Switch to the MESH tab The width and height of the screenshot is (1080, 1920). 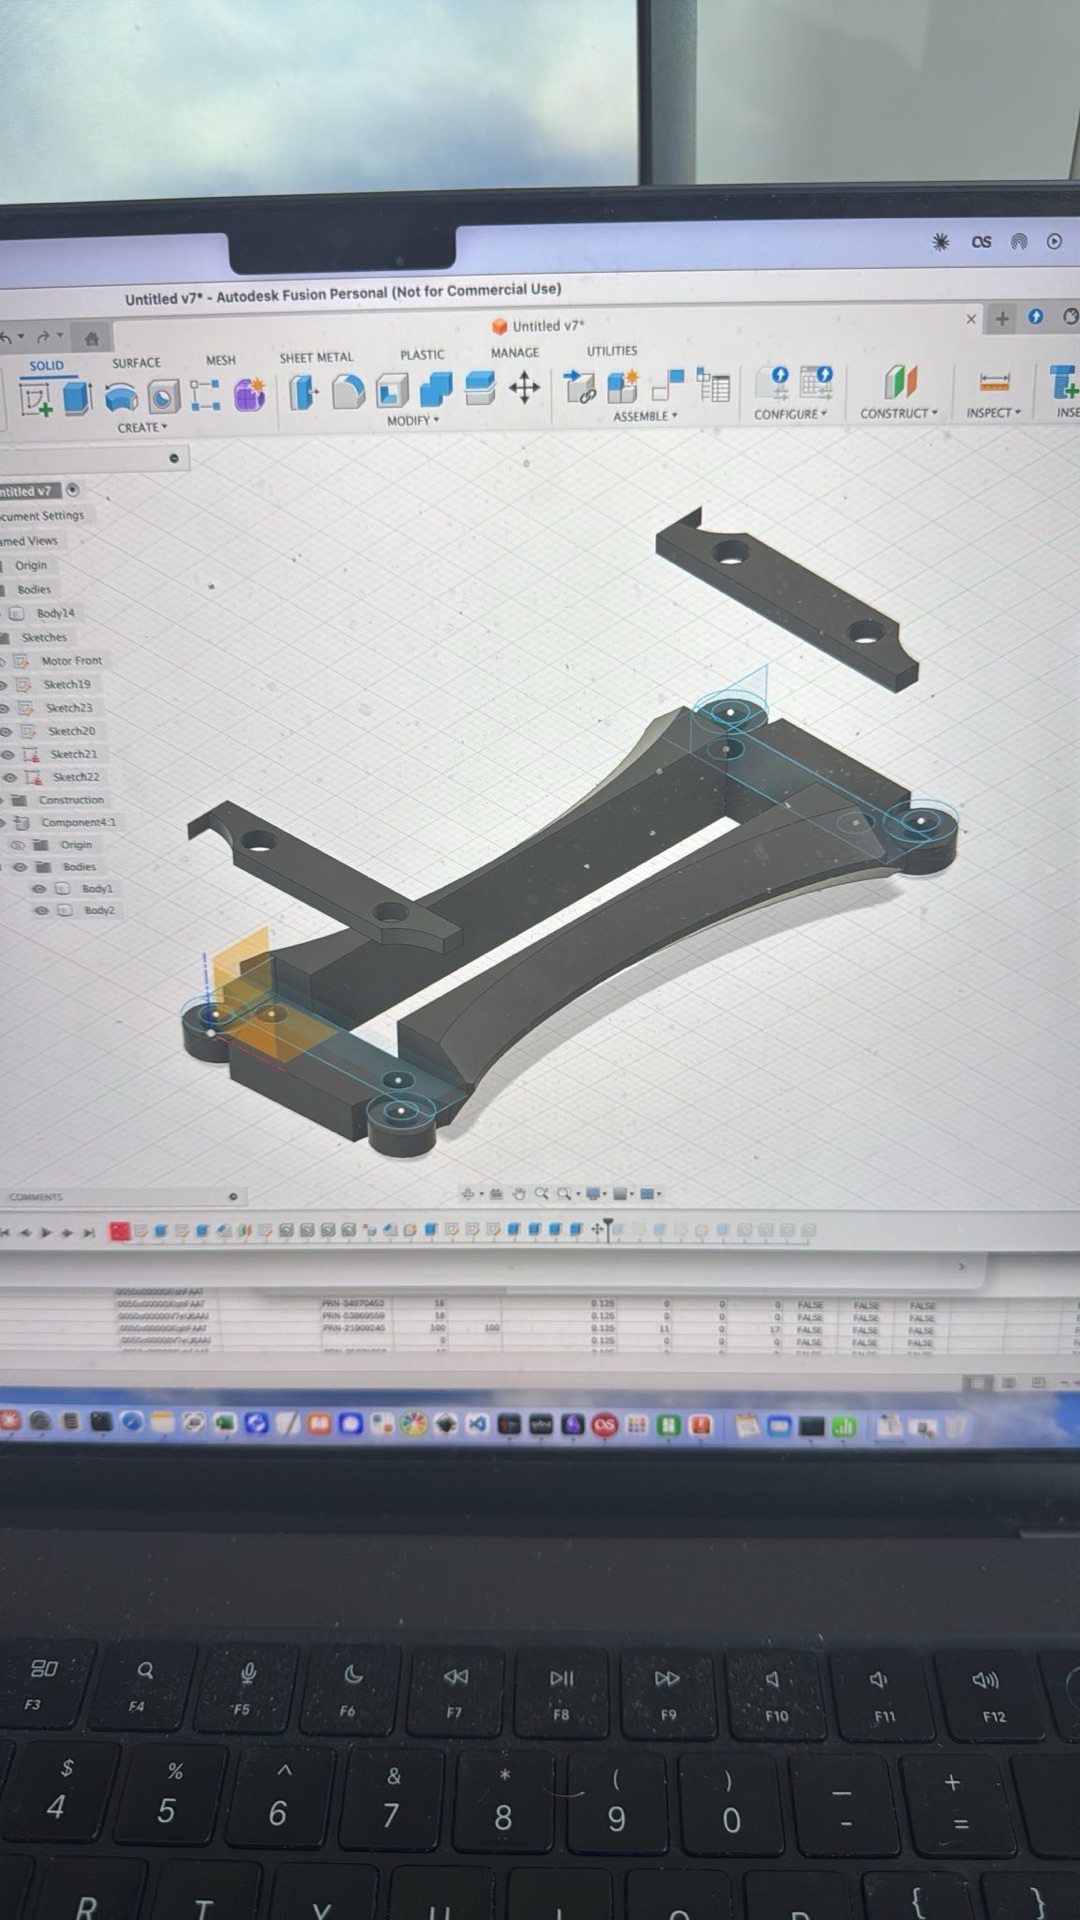click(221, 360)
